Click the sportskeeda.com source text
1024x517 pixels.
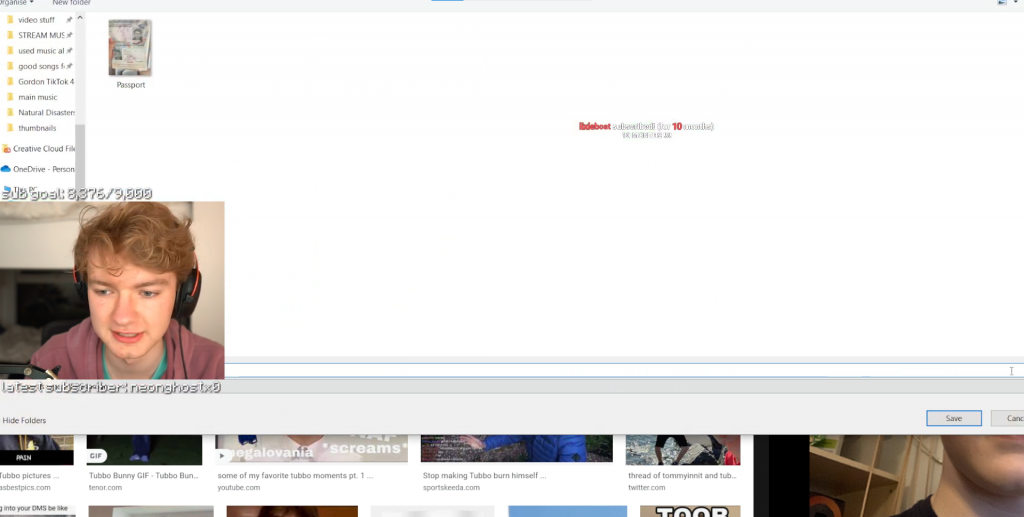[x=451, y=488]
